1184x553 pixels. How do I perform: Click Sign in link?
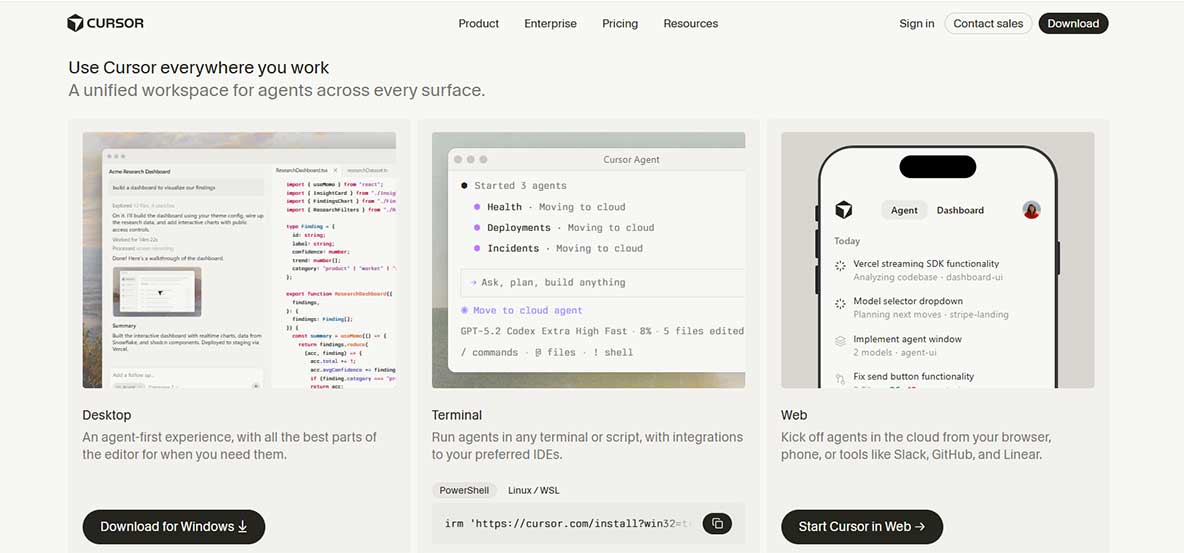tap(917, 23)
